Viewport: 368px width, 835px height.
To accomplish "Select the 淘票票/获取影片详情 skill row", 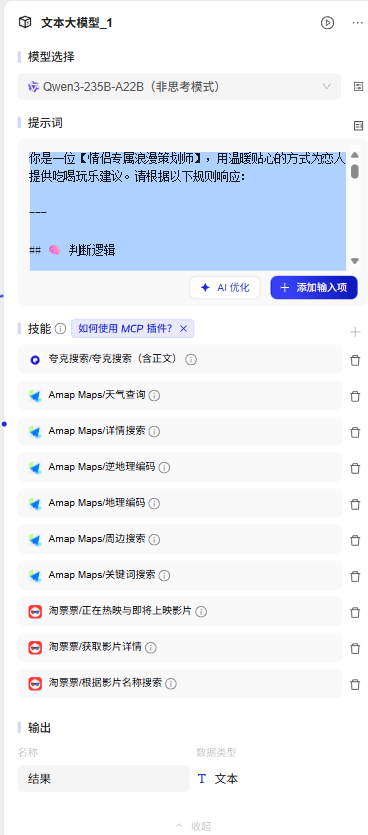I will pyautogui.click(x=179, y=647).
